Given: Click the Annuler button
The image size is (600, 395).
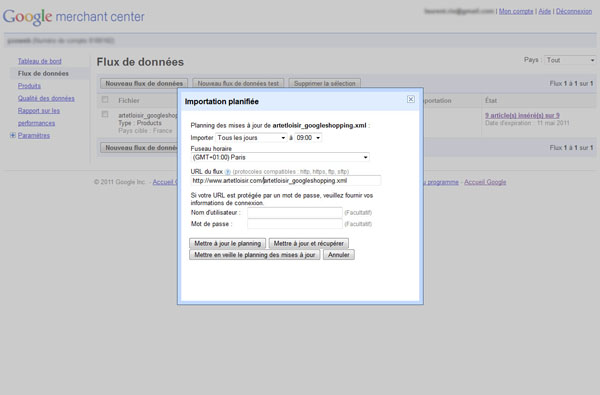Looking at the screenshot, I should coord(339,255).
